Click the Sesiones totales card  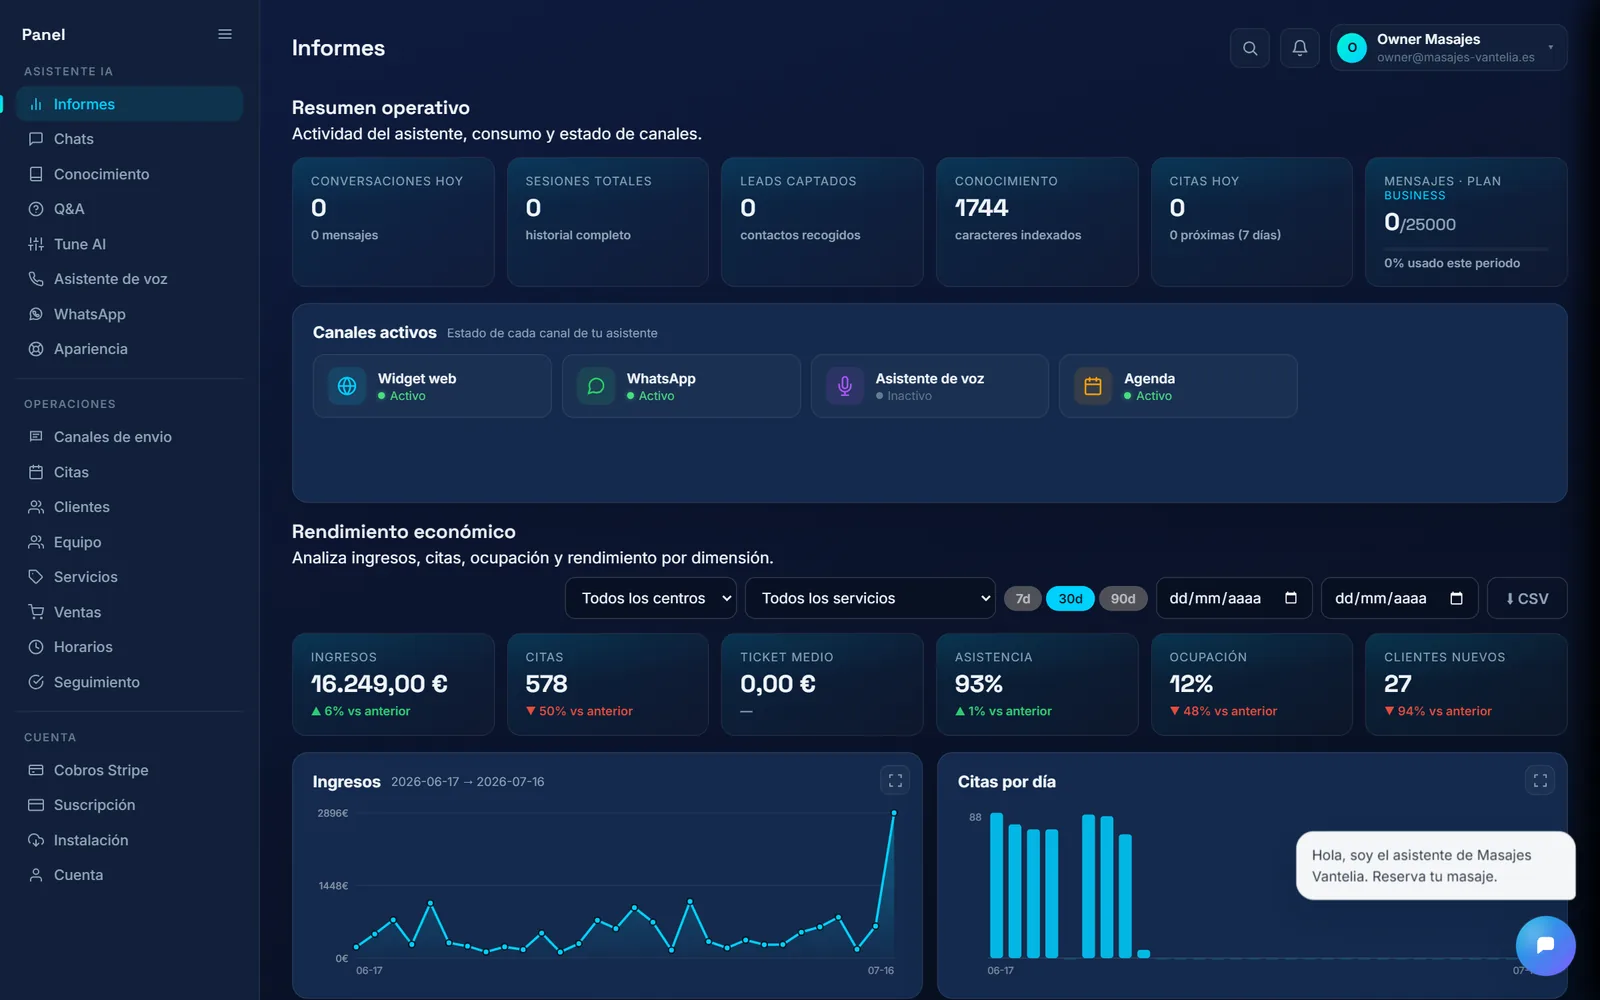point(608,222)
